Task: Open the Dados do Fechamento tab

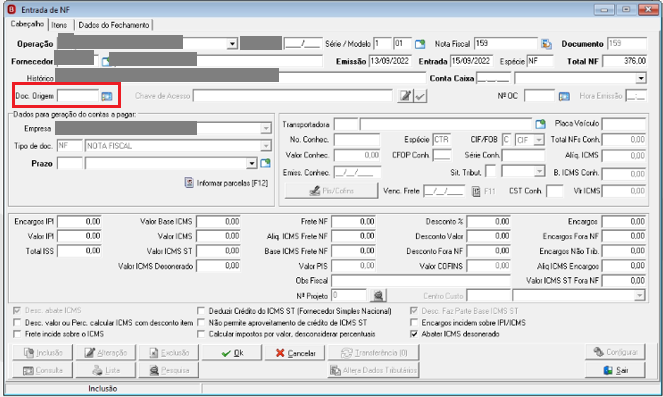Action: coord(114,25)
